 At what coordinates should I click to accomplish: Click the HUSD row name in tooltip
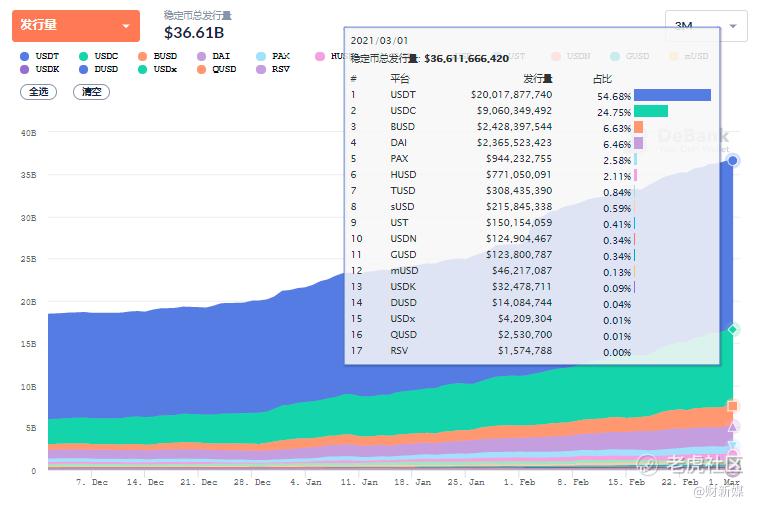pos(403,175)
